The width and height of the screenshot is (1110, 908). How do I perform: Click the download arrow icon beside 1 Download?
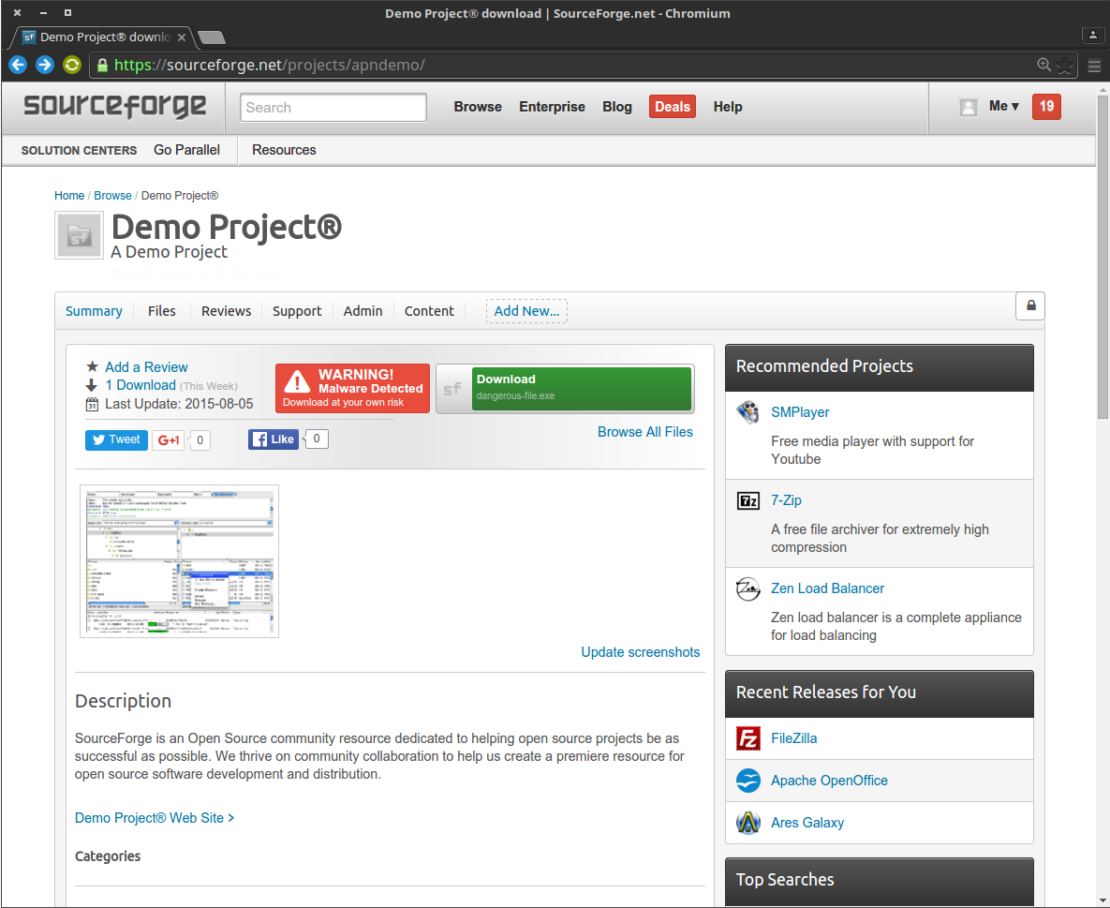[91, 385]
